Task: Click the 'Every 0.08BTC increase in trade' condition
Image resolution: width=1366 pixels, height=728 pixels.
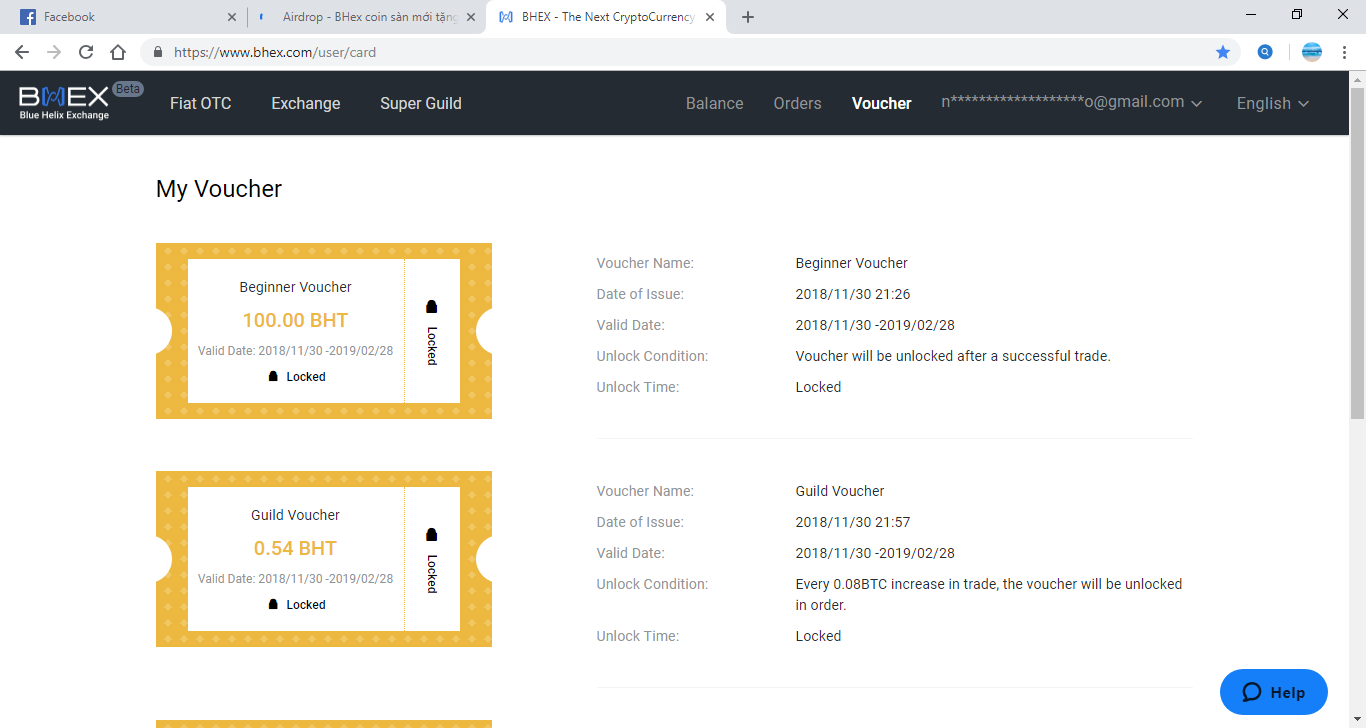Action: [989, 594]
